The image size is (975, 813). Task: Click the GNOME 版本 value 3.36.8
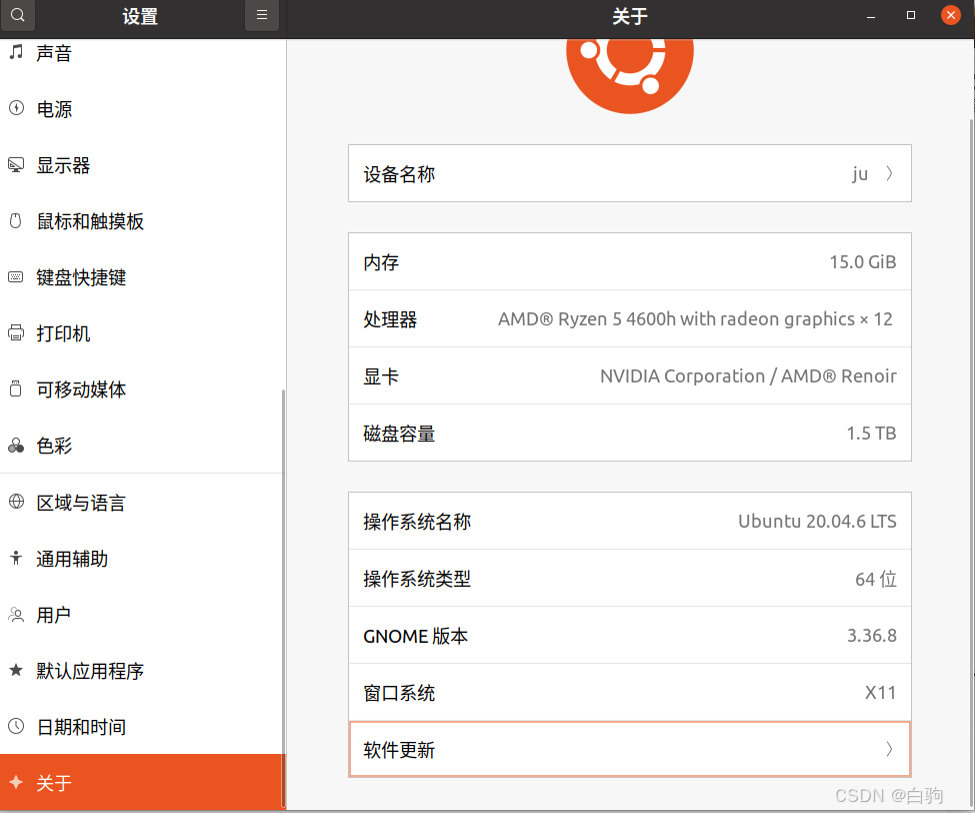pos(872,636)
